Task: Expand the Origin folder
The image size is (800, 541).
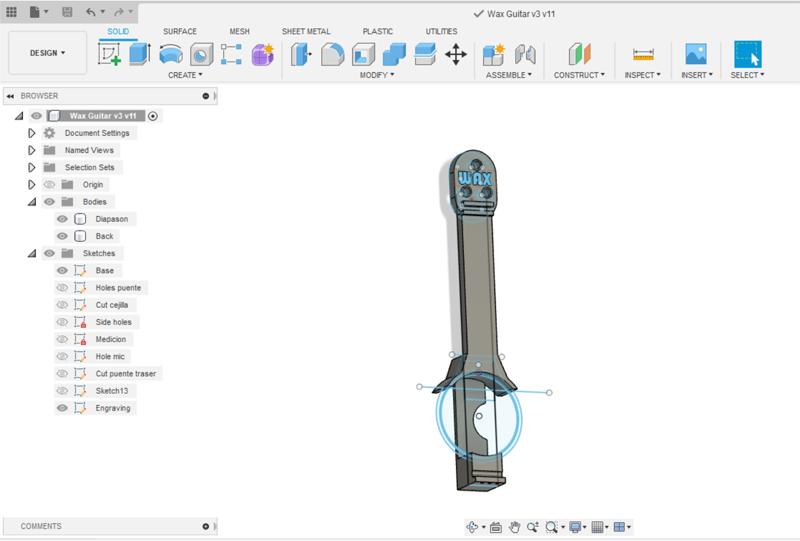Action: (x=32, y=184)
